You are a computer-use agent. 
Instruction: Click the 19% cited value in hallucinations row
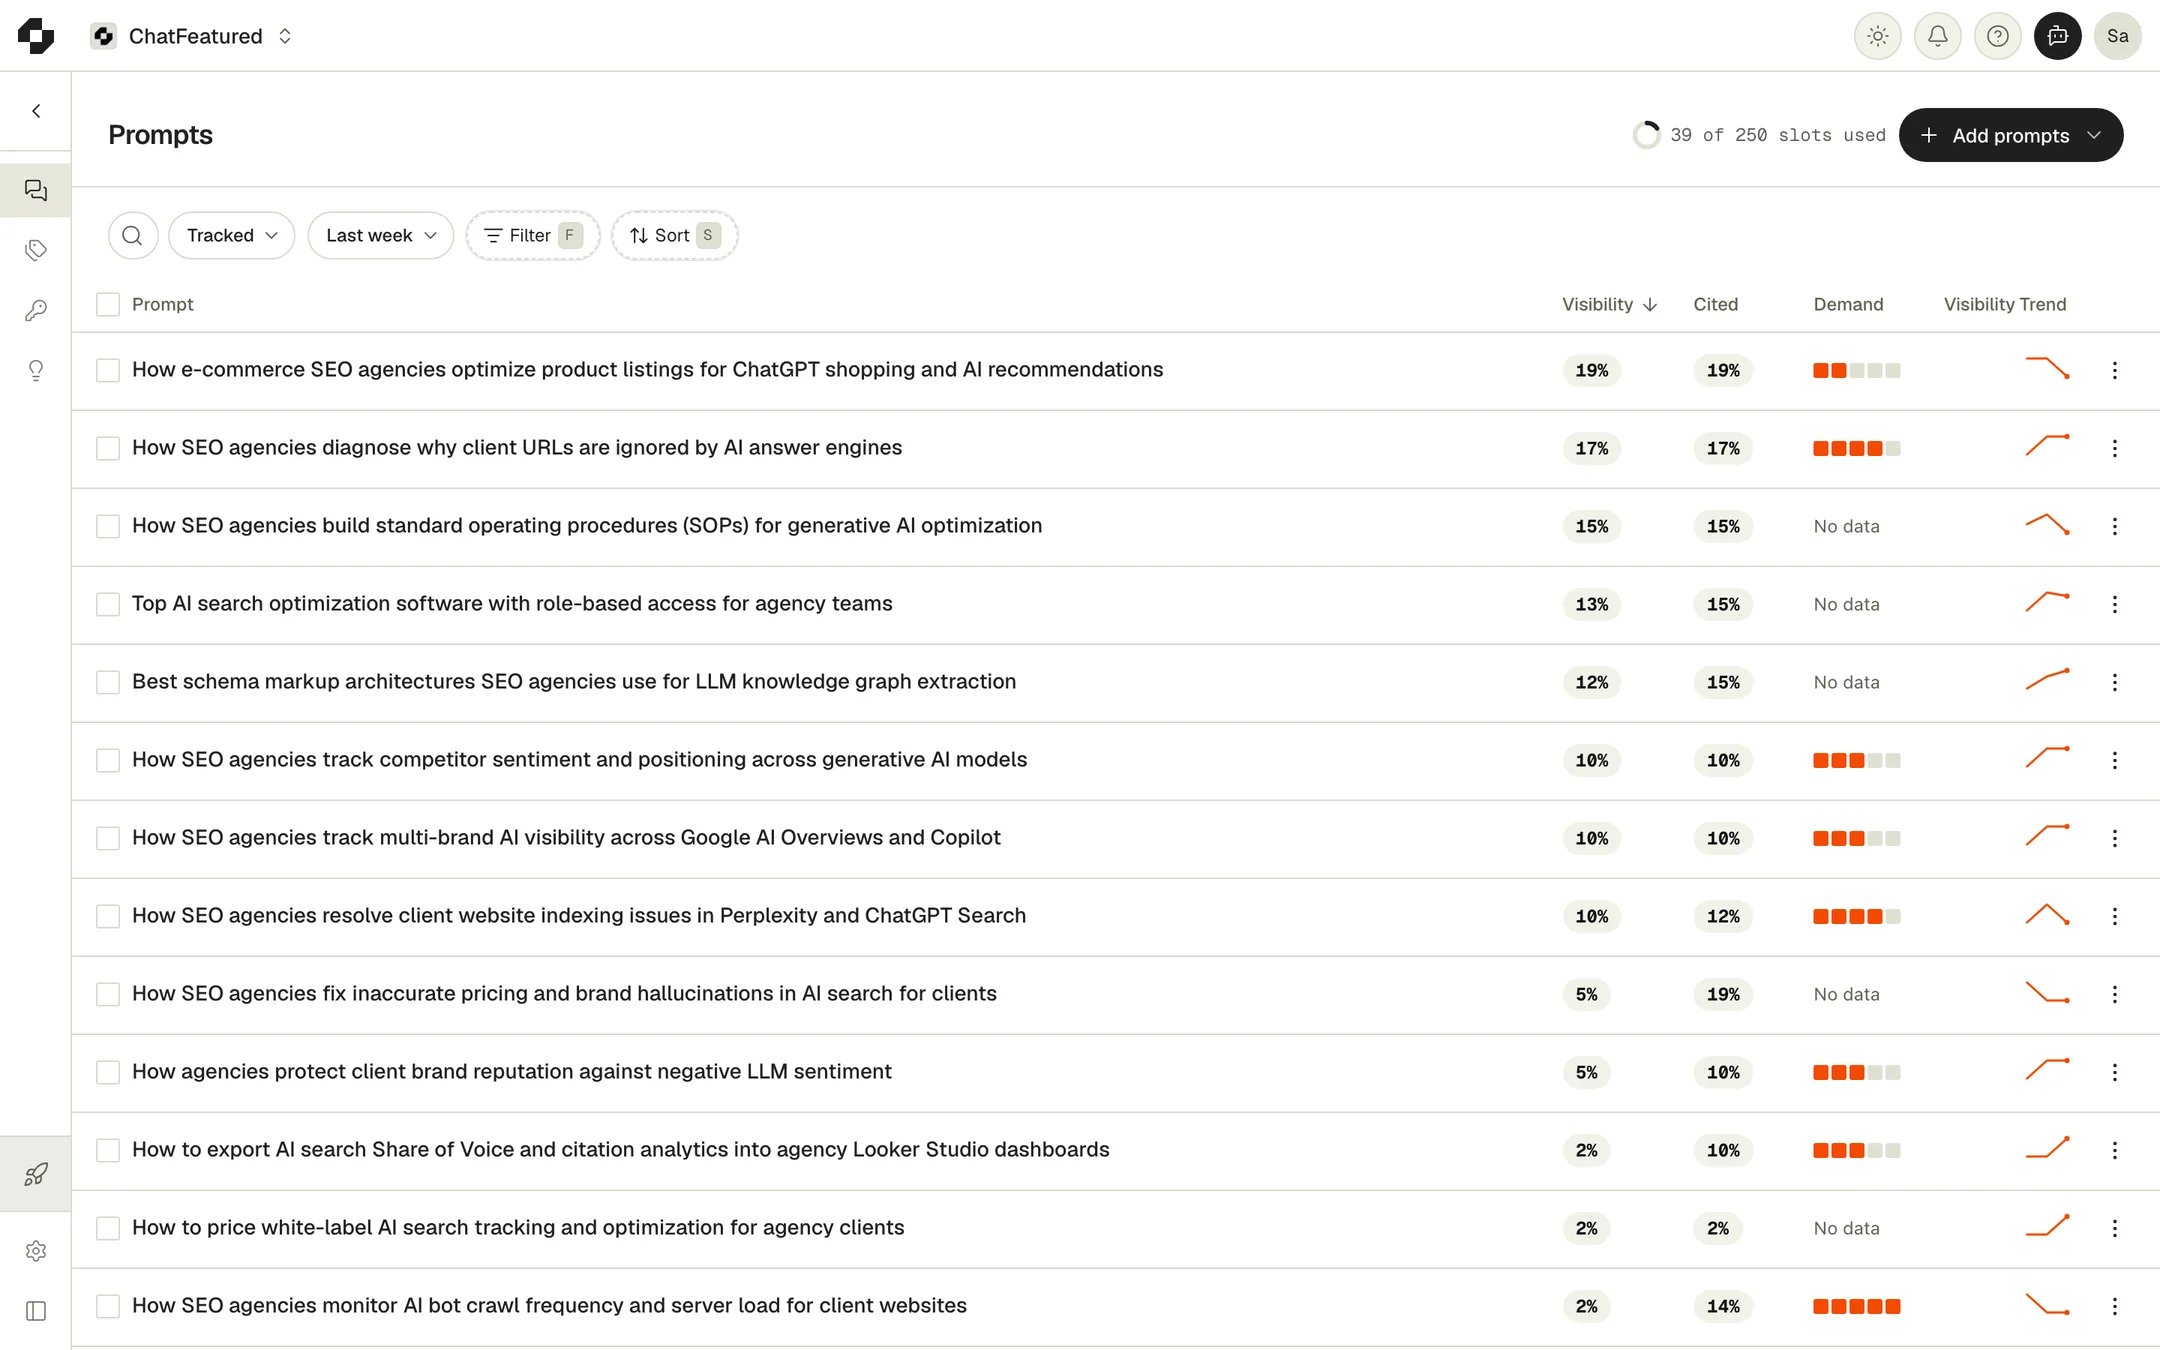click(x=1723, y=994)
